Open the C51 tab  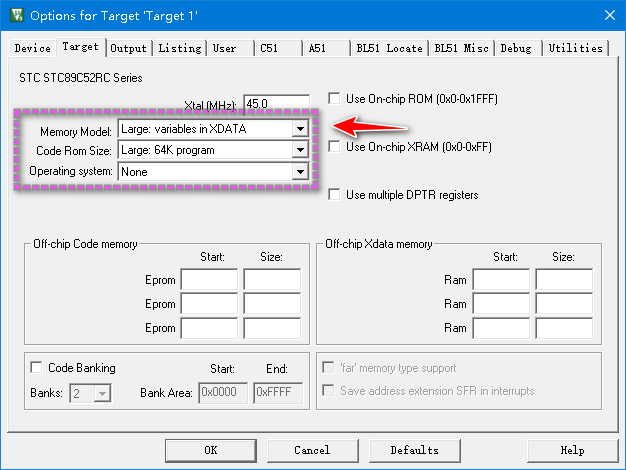pyautogui.click(x=278, y=48)
